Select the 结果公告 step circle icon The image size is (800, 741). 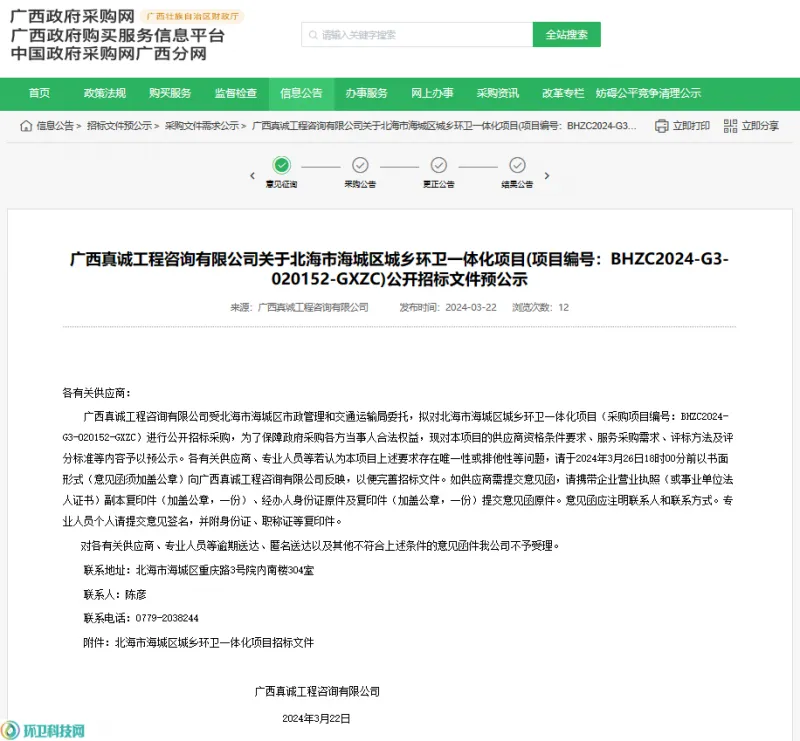pos(517,165)
